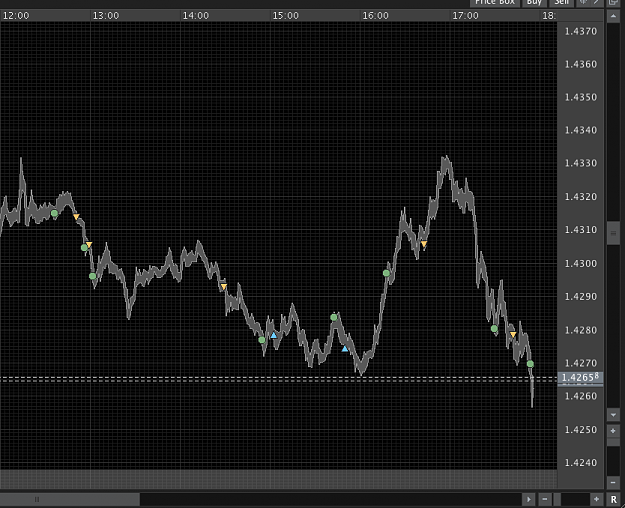Click the 12:00 time axis label
Image resolution: width=625 pixels, height=508 pixels.
coord(16,16)
